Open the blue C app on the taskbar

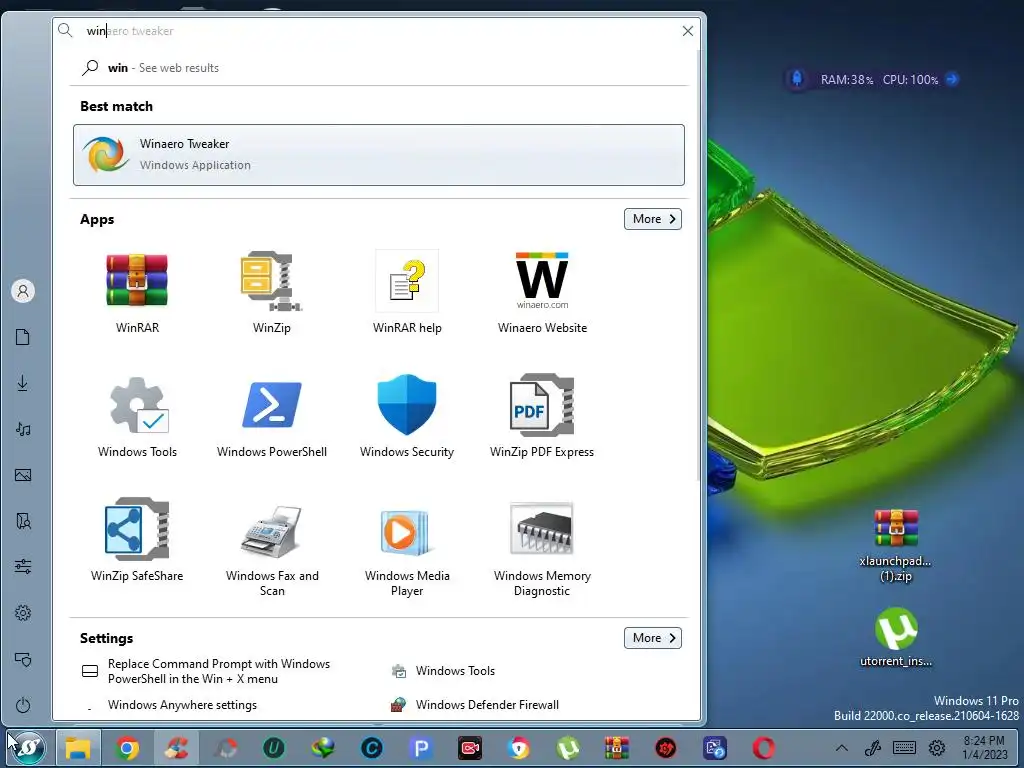point(372,748)
